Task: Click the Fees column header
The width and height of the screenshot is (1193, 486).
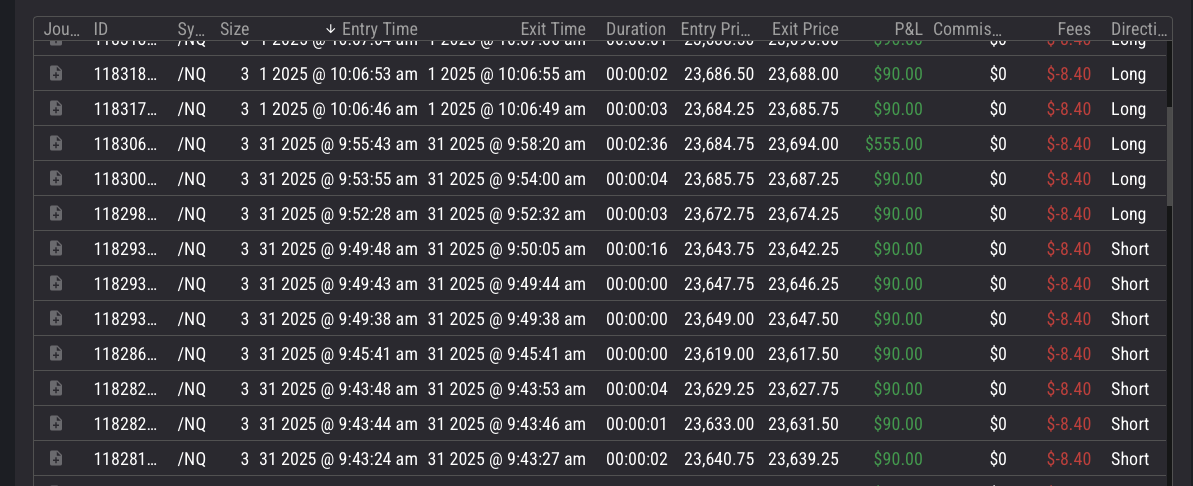Action: (1074, 29)
